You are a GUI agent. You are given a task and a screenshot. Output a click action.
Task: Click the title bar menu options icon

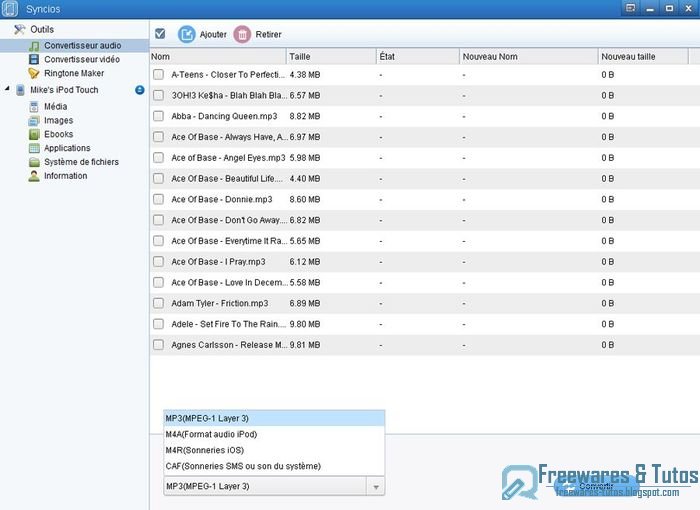tap(630, 8)
